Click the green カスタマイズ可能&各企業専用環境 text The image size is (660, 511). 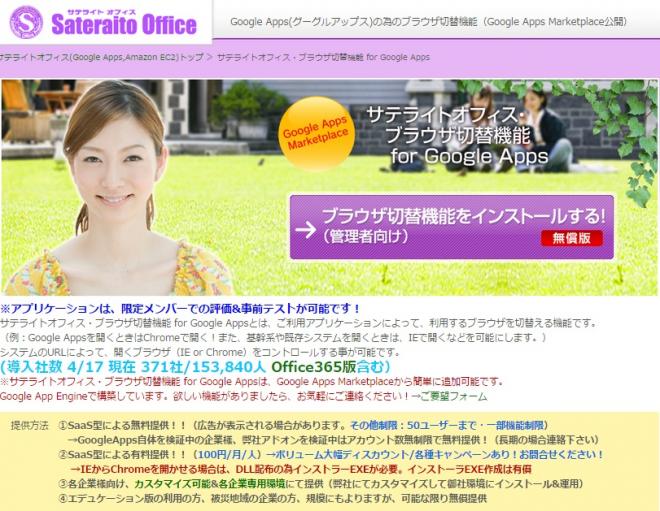click(210, 484)
